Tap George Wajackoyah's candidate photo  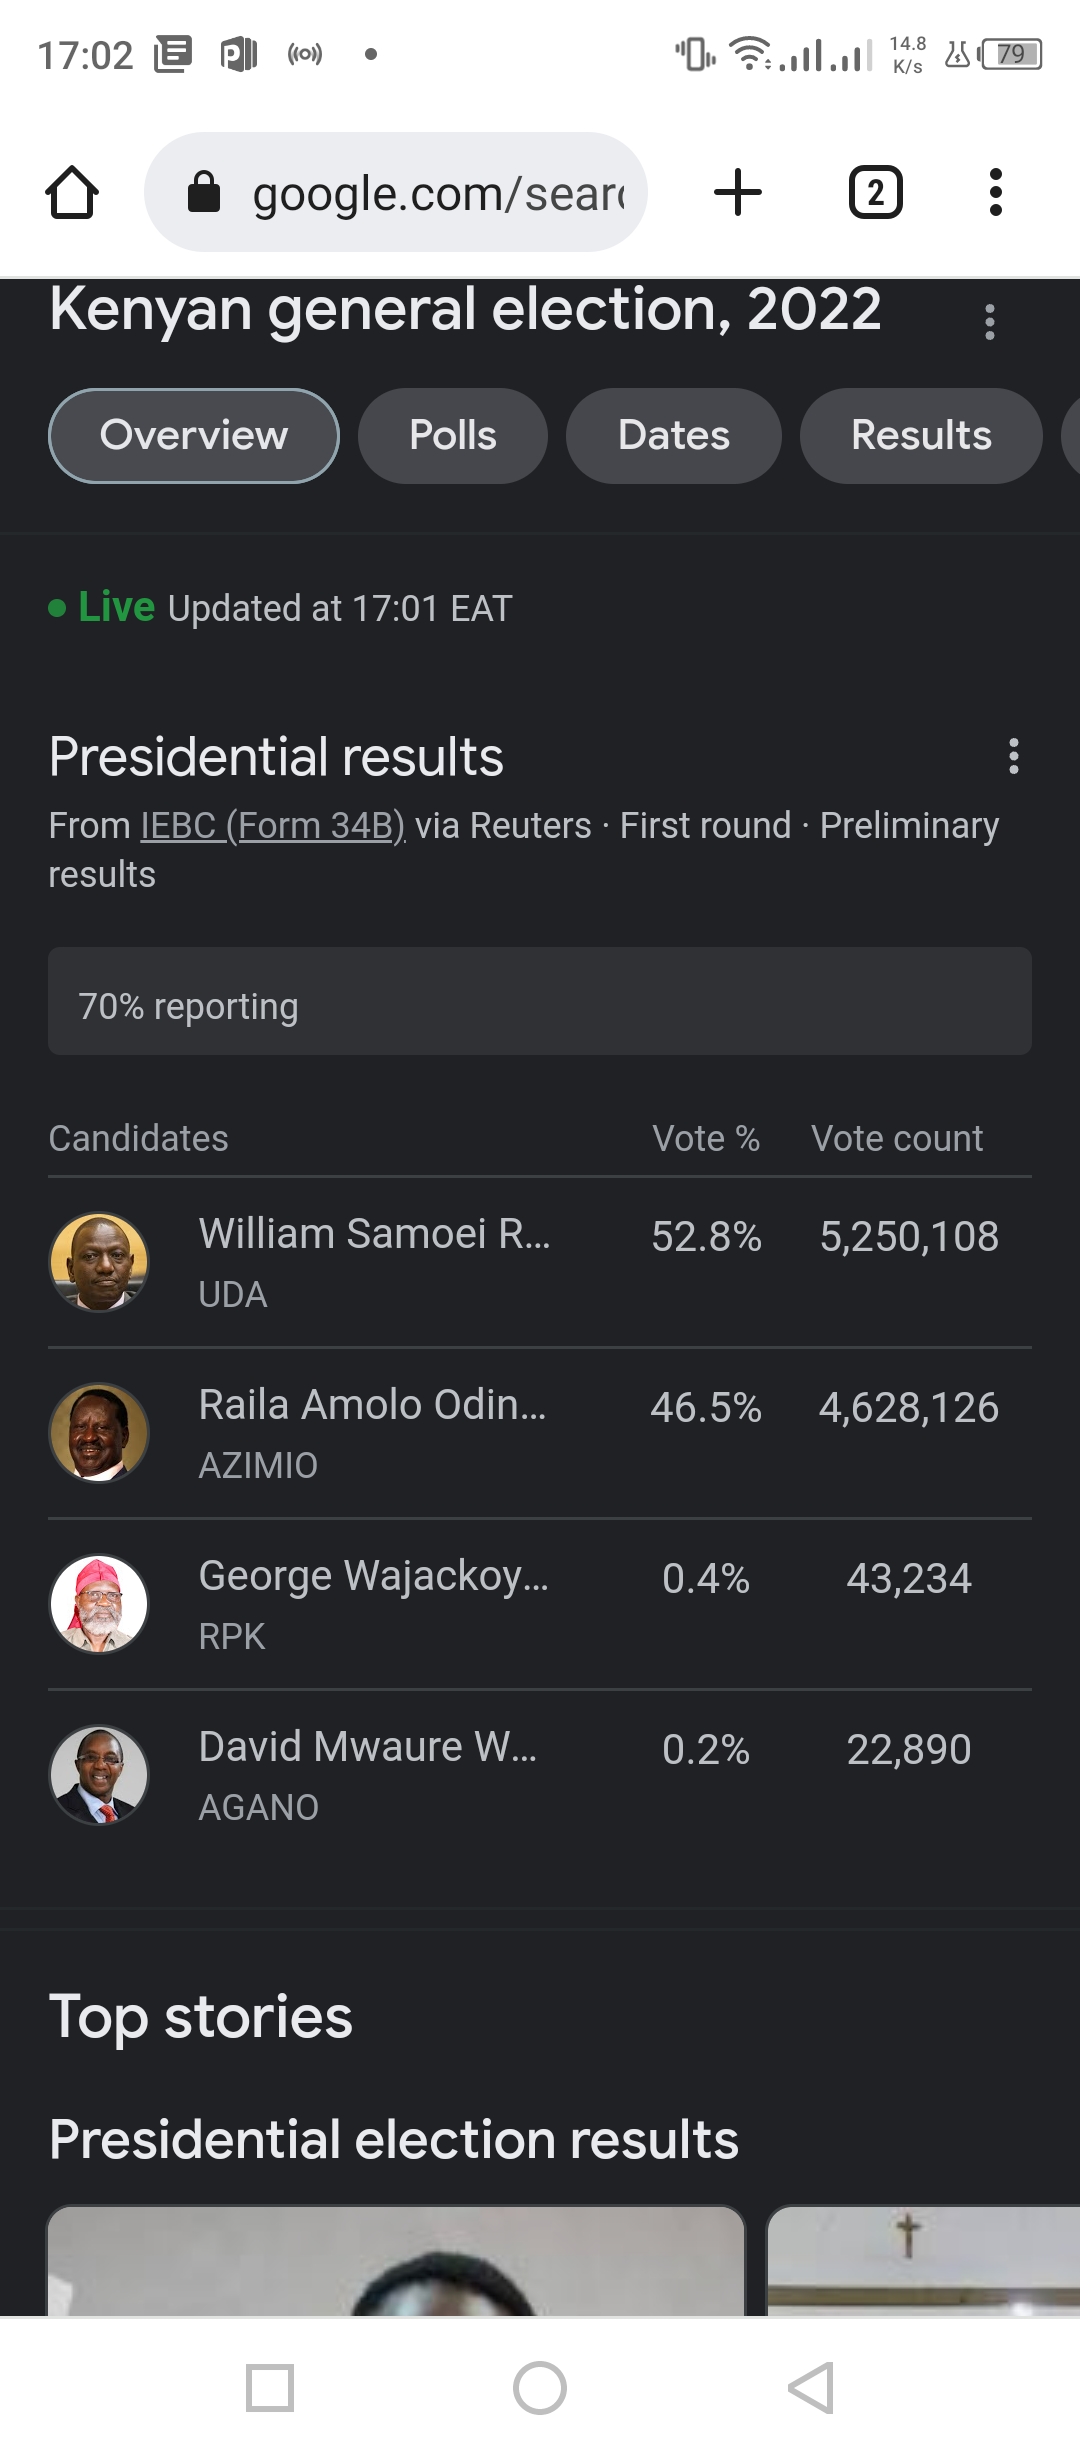(99, 1604)
